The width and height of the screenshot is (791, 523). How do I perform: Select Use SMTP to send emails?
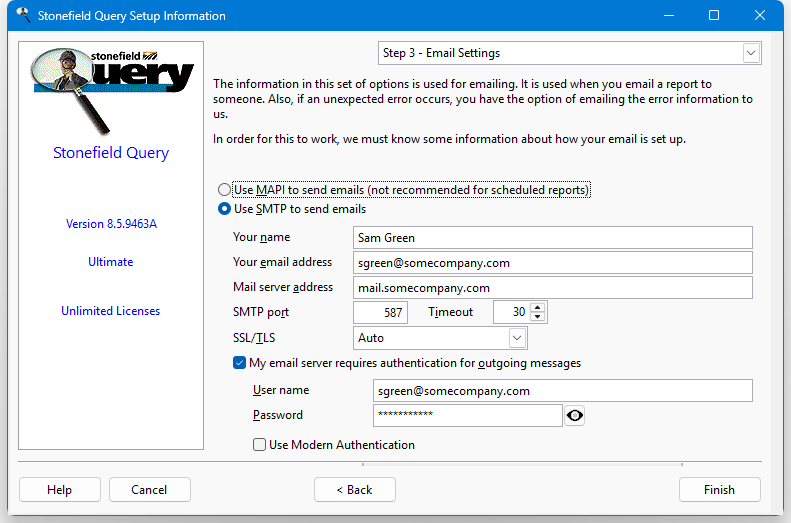(224, 210)
